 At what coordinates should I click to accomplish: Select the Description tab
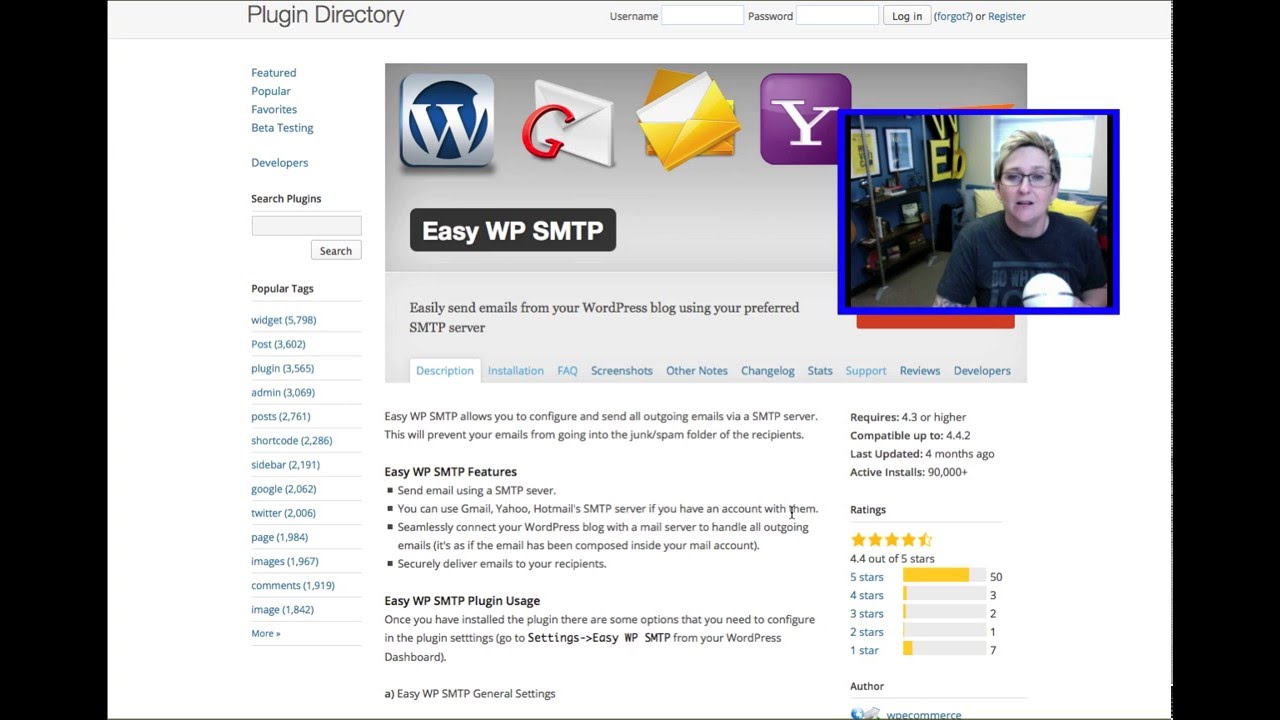coord(445,370)
